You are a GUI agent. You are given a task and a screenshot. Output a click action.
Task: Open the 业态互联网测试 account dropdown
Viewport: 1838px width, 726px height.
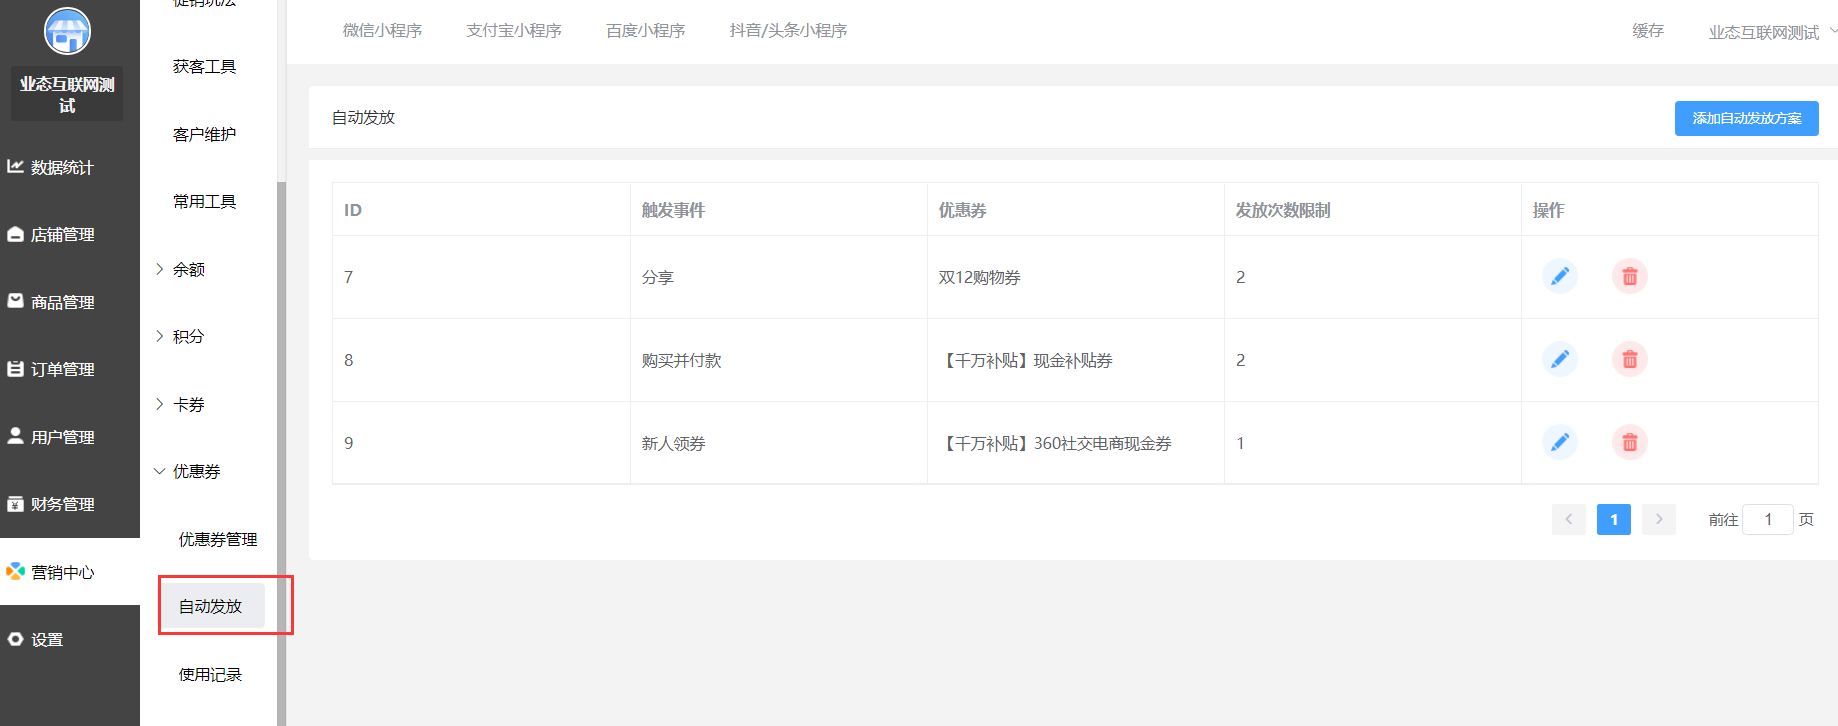tap(1771, 32)
